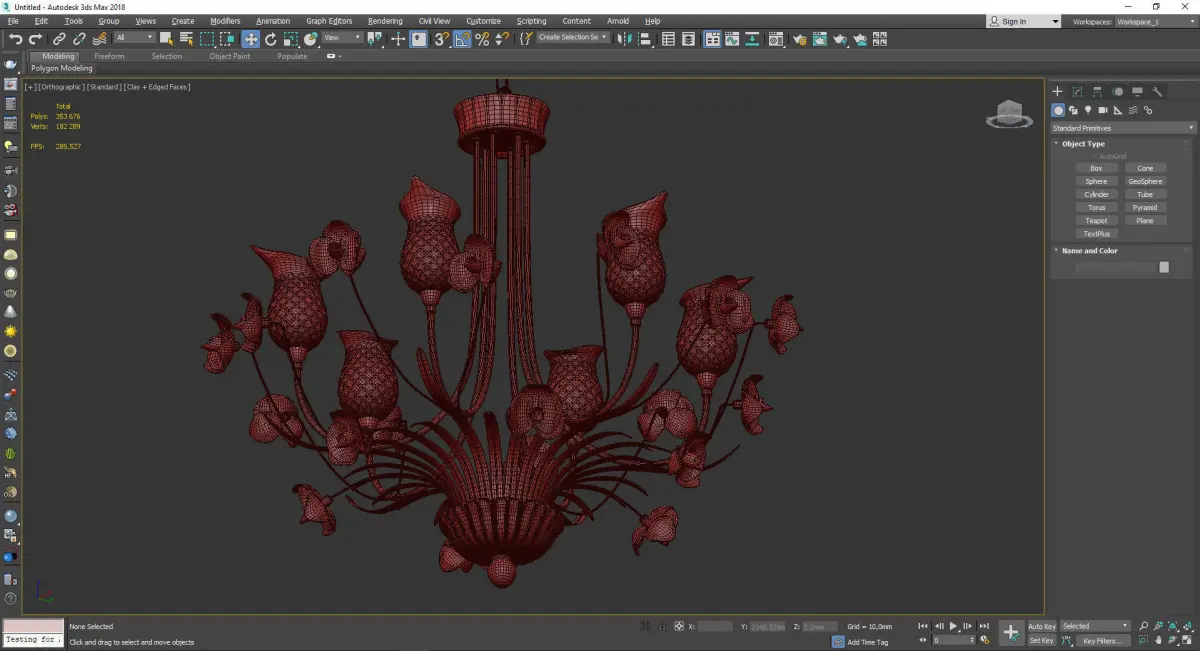Open the Selected key filter dropdown
Viewport: 1200px width, 651px height.
pyautogui.click(x=1095, y=626)
